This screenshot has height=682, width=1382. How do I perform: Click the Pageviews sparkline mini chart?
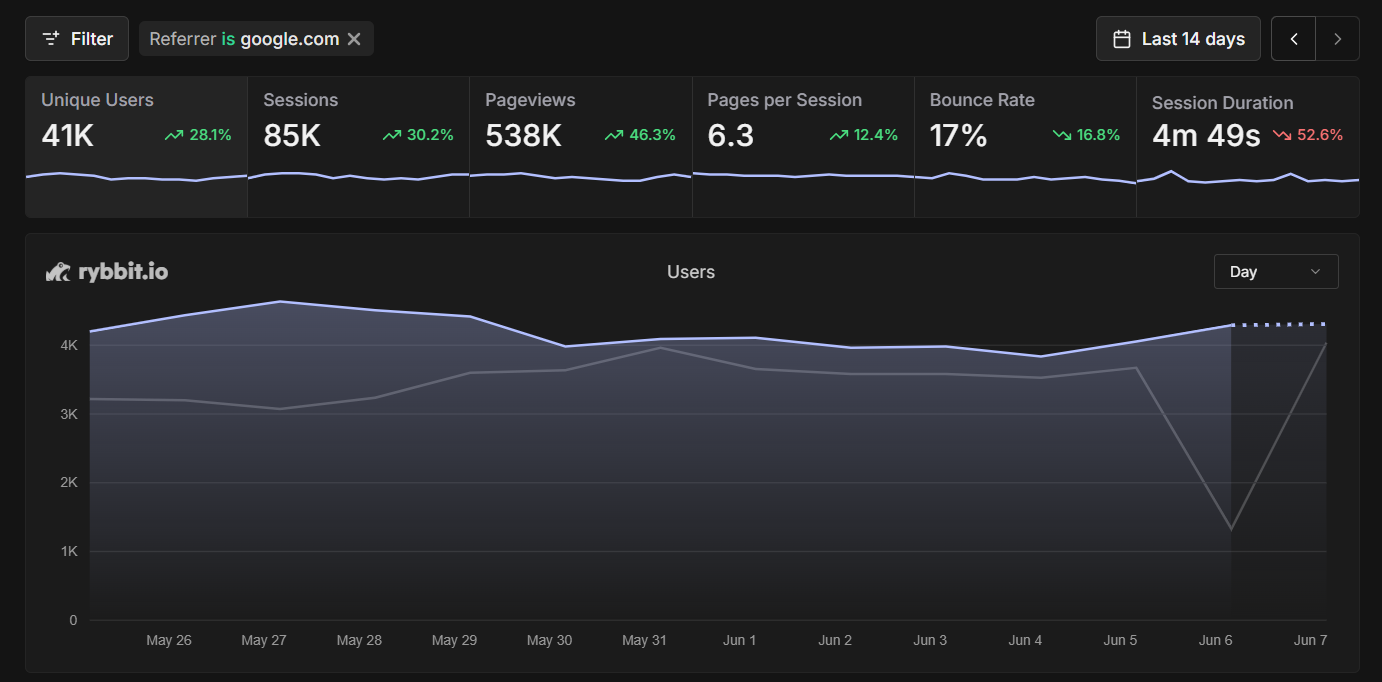(x=580, y=177)
